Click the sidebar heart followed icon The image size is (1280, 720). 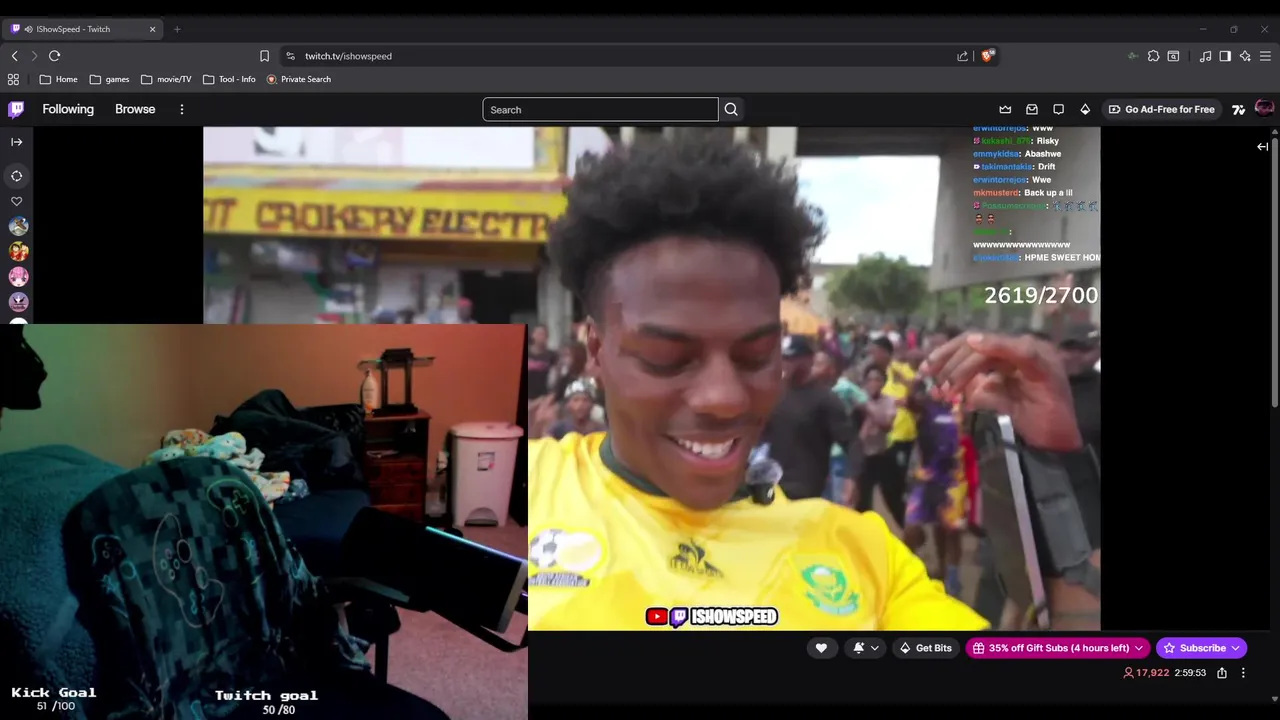point(17,201)
